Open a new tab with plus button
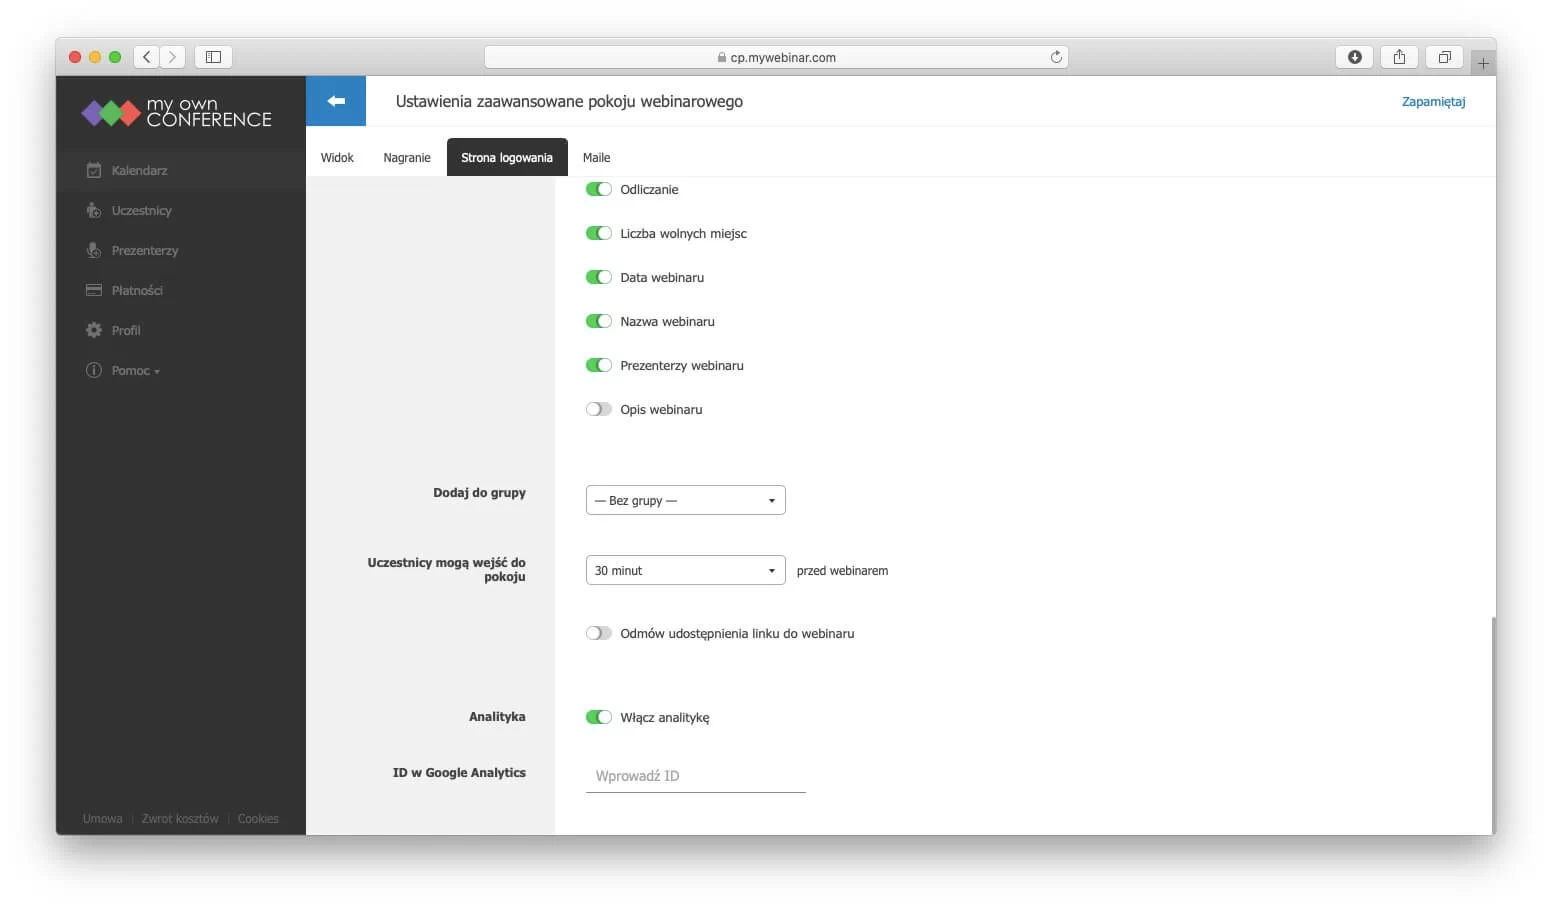The width and height of the screenshot is (1552, 909). [1483, 63]
